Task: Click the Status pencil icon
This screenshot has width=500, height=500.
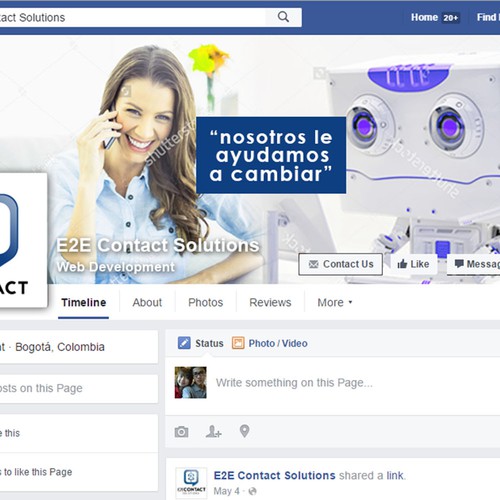Action: (184, 343)
